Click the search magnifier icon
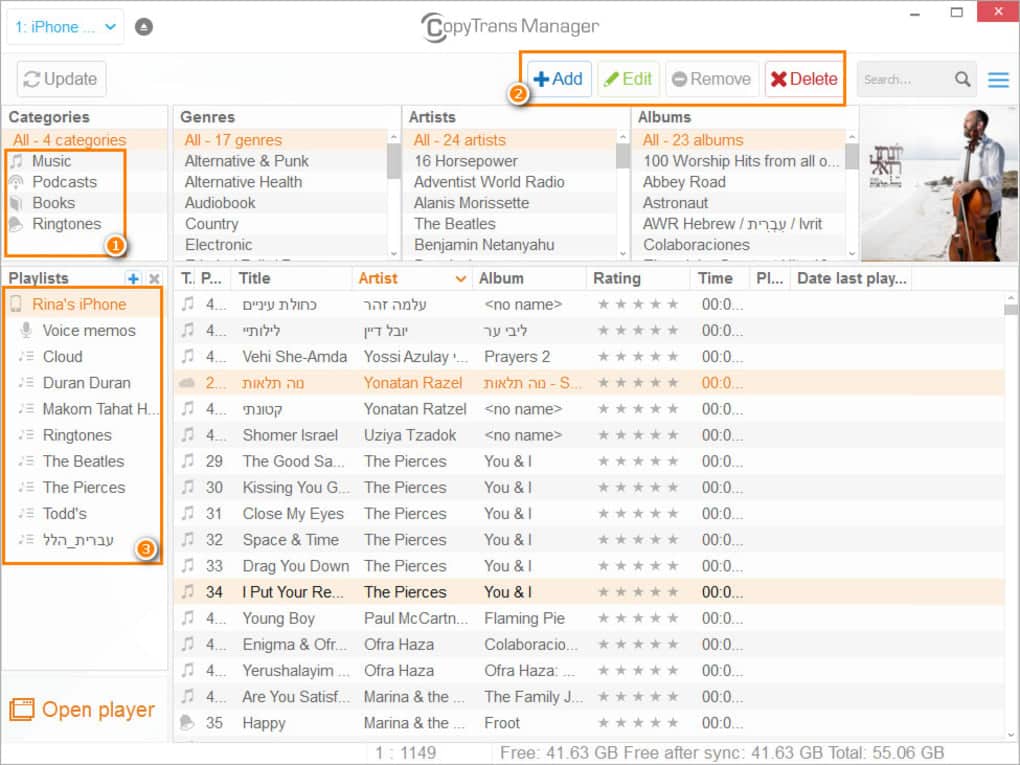Viewport: 1020px width, 765px height. pos(962,80)
